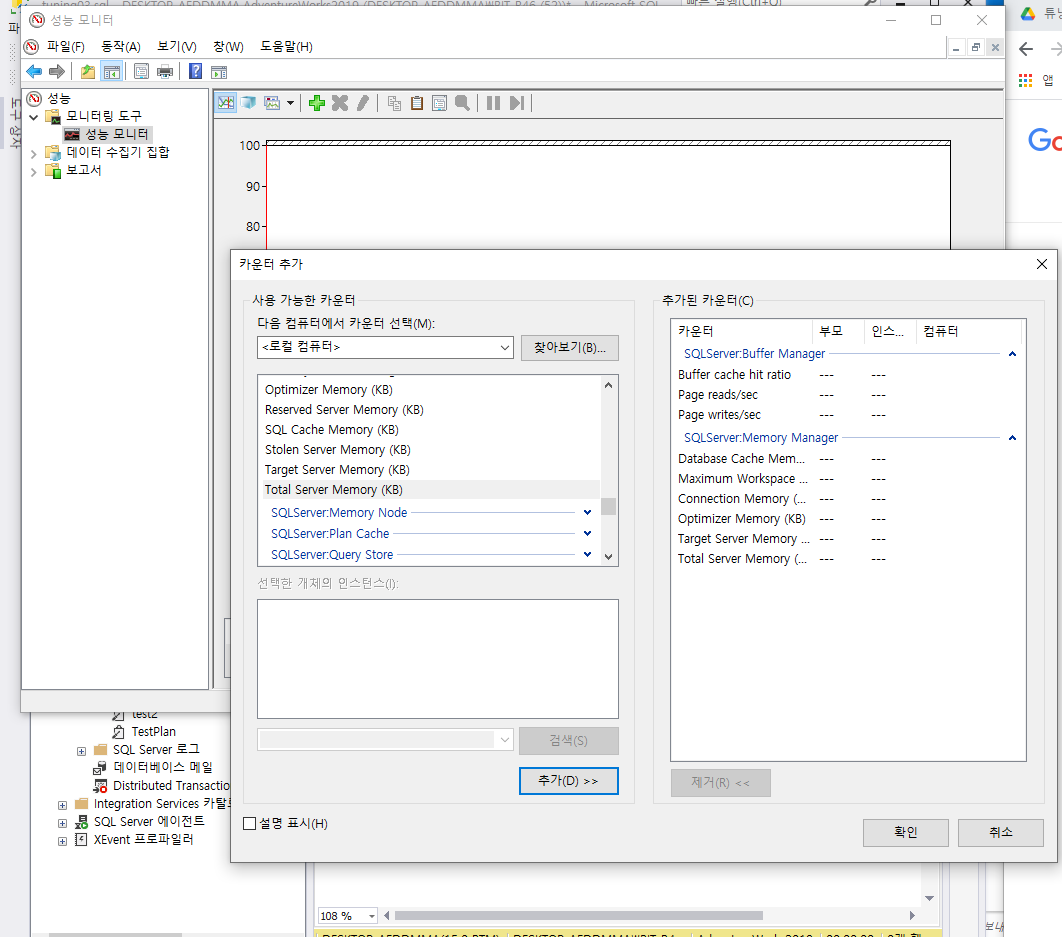
Task: Open help via the blue question mark icon
Action: [x=195, y=71]
